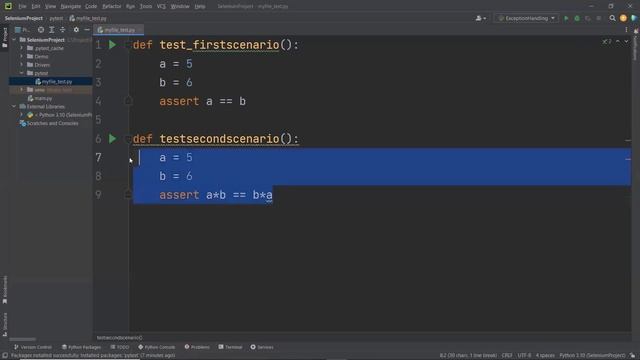Open Structure side tool window
This screenshot has width=640, height=360.
tap(5, 324)
